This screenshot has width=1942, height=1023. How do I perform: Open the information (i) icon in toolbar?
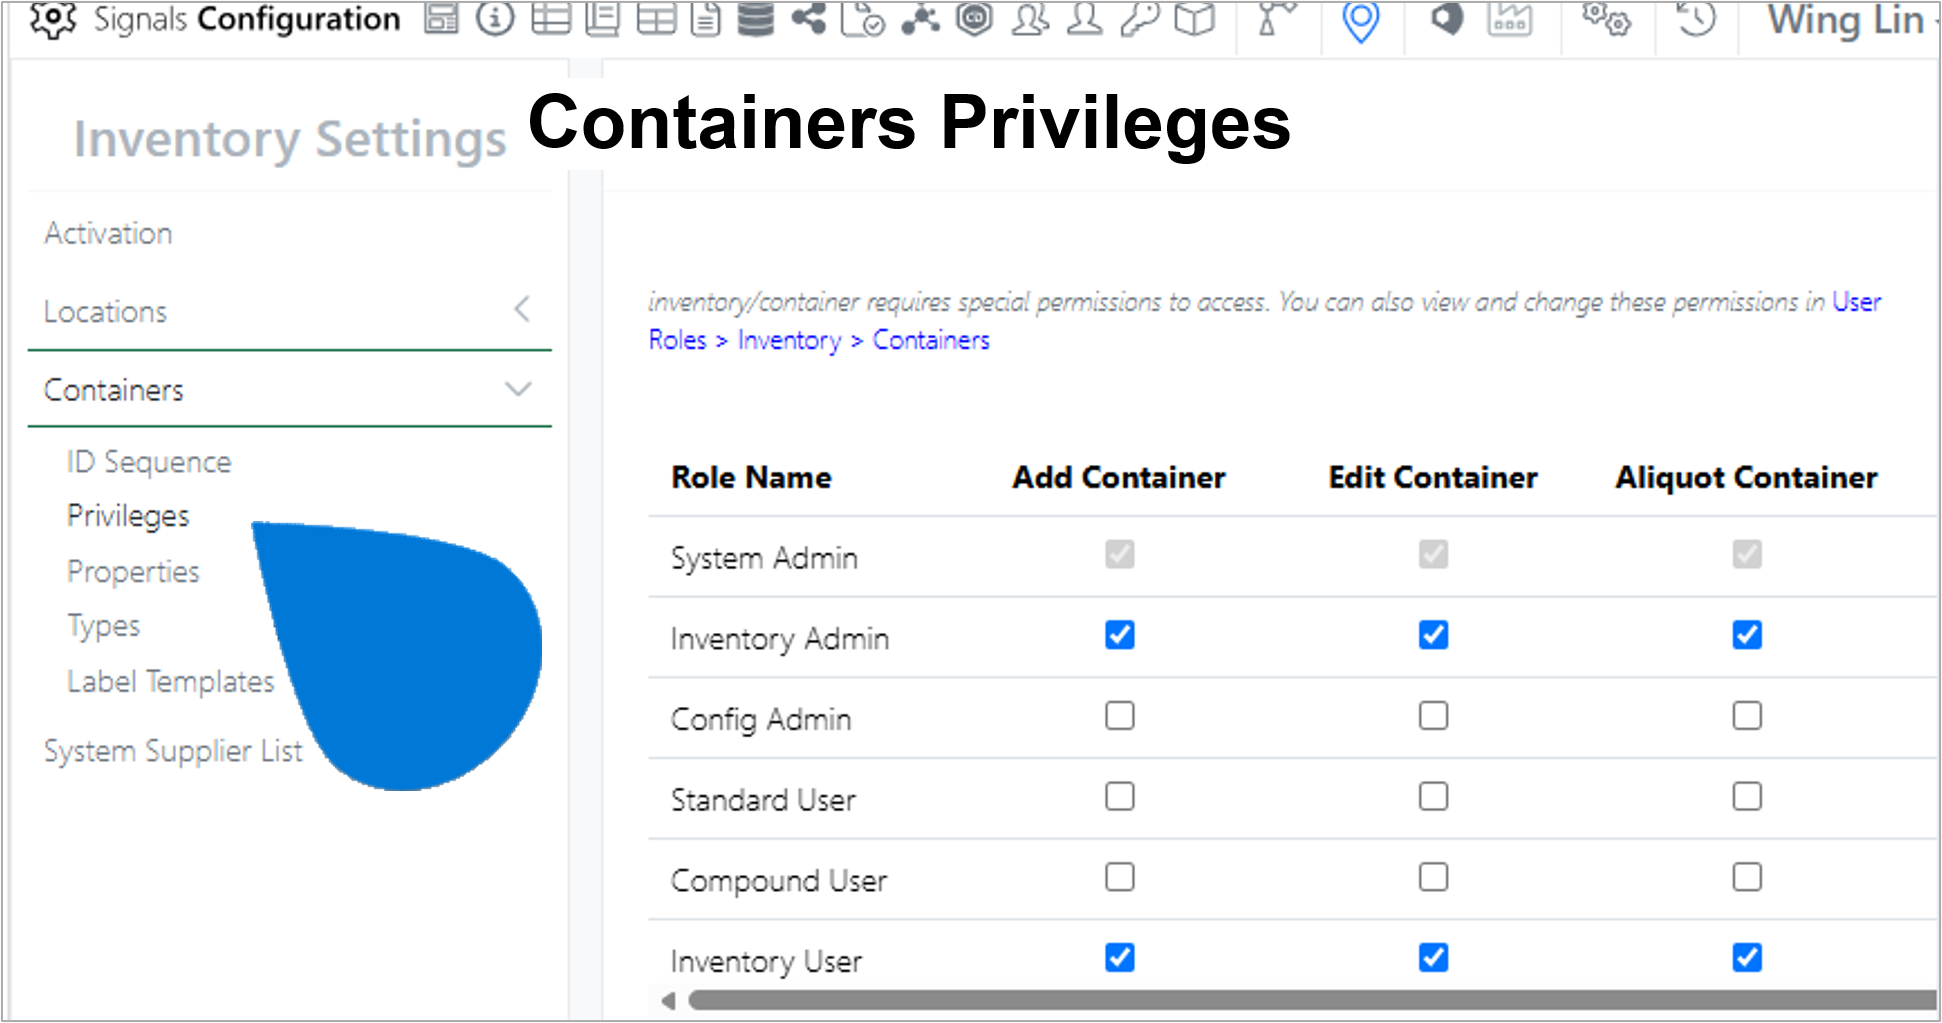click(494, 18)
